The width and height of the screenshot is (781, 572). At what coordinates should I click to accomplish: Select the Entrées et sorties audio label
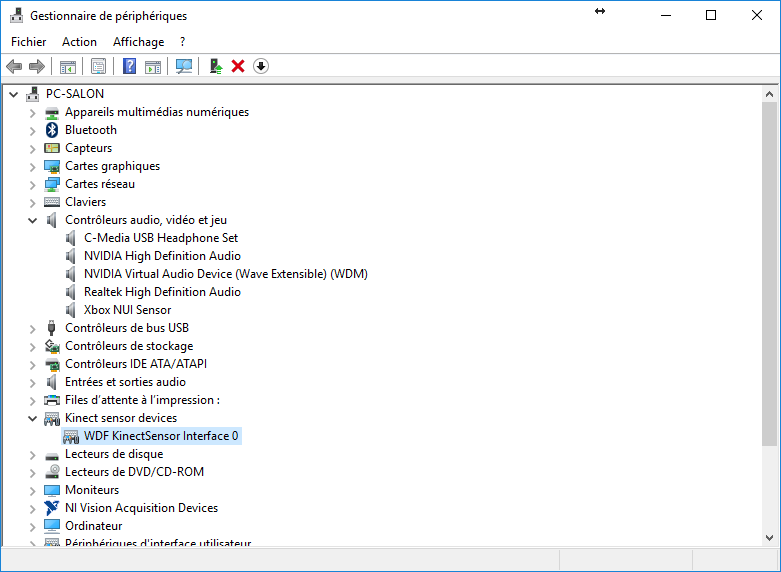tap(126, 382)
